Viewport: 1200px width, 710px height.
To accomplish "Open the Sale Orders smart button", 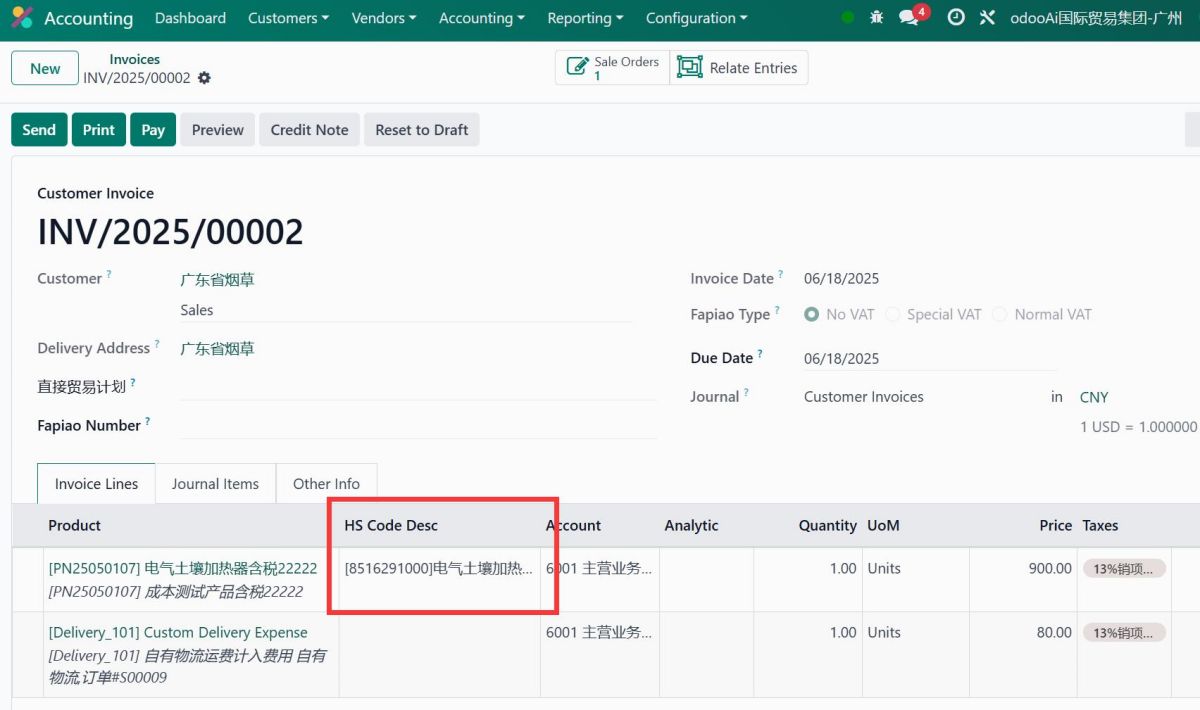I will click(612, 68).
